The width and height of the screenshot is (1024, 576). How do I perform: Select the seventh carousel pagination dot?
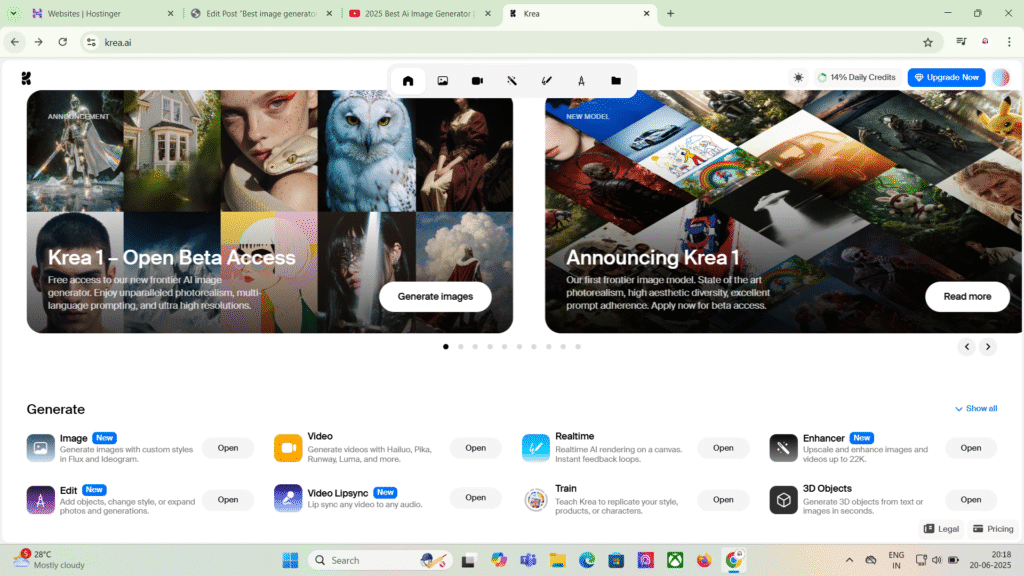[x=534, y=347]
